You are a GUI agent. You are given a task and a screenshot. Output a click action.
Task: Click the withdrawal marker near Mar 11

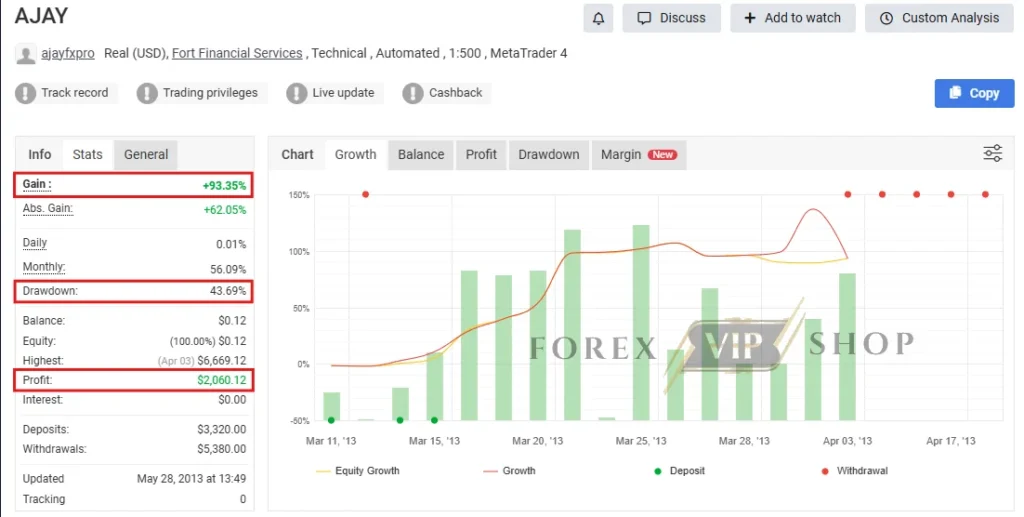(x=366, y=195)
